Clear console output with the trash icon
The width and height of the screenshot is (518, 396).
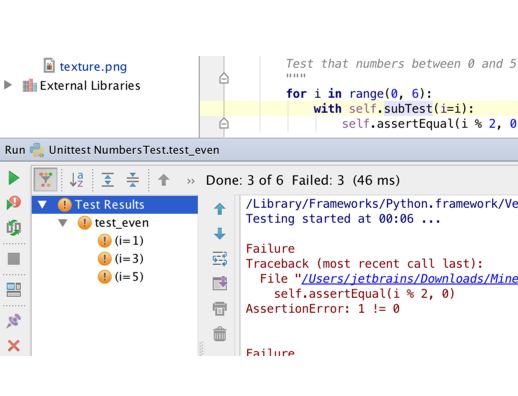(220, 334)
